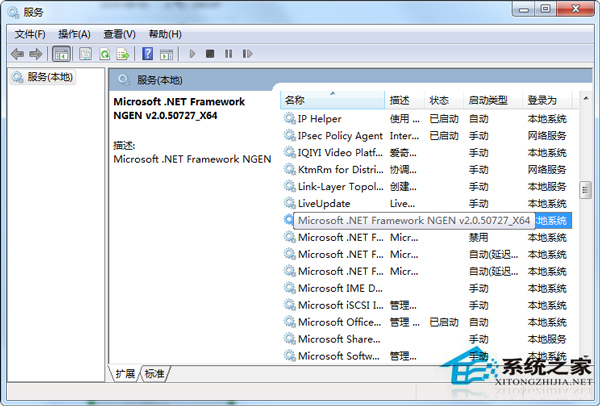This screenshot has height=406, width=600.
Task: Click the gear icon beside Microsoft IME D...
Action: coord(289,288)
